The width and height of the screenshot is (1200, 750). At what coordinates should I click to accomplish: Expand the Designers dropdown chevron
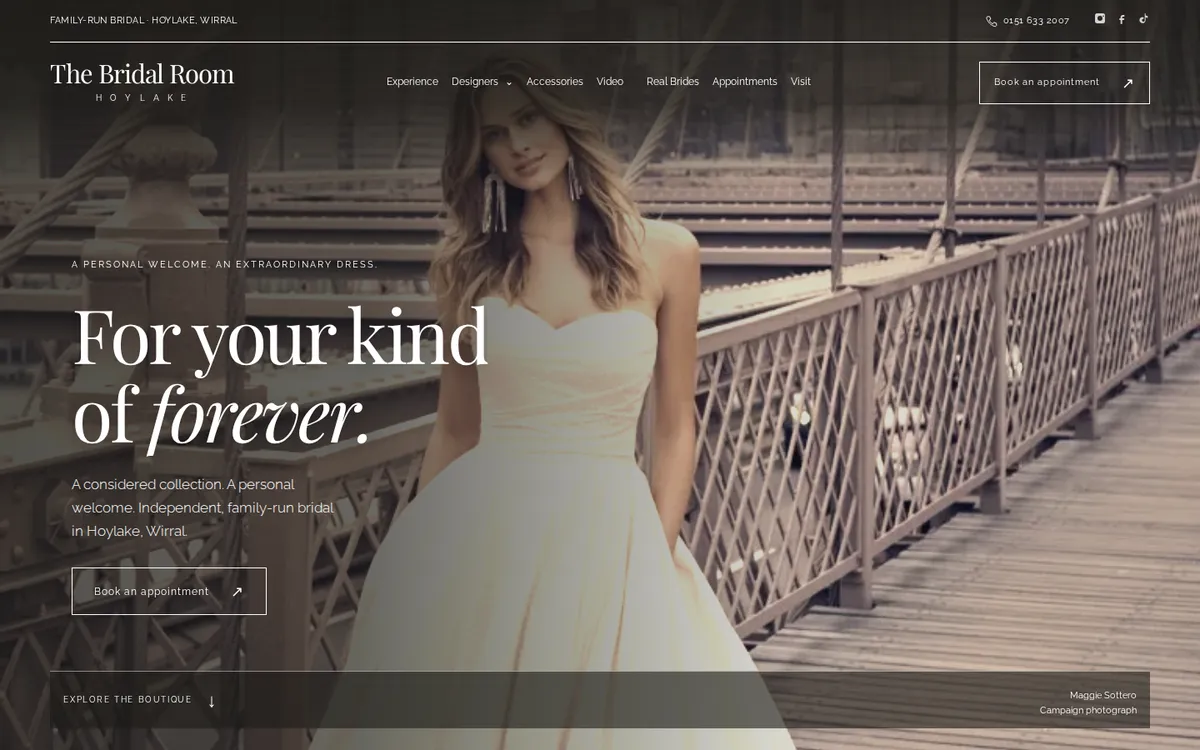(509, 83)
